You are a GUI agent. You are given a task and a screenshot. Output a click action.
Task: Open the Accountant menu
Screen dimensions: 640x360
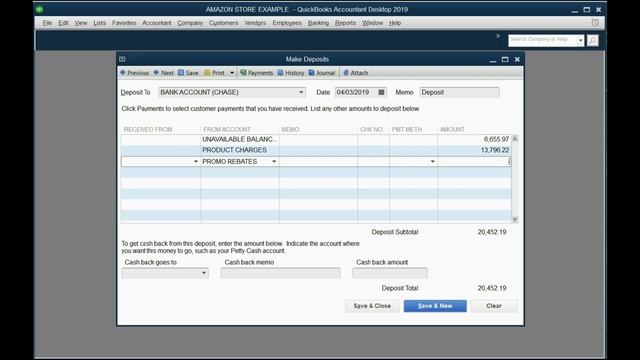coord(157,23)
